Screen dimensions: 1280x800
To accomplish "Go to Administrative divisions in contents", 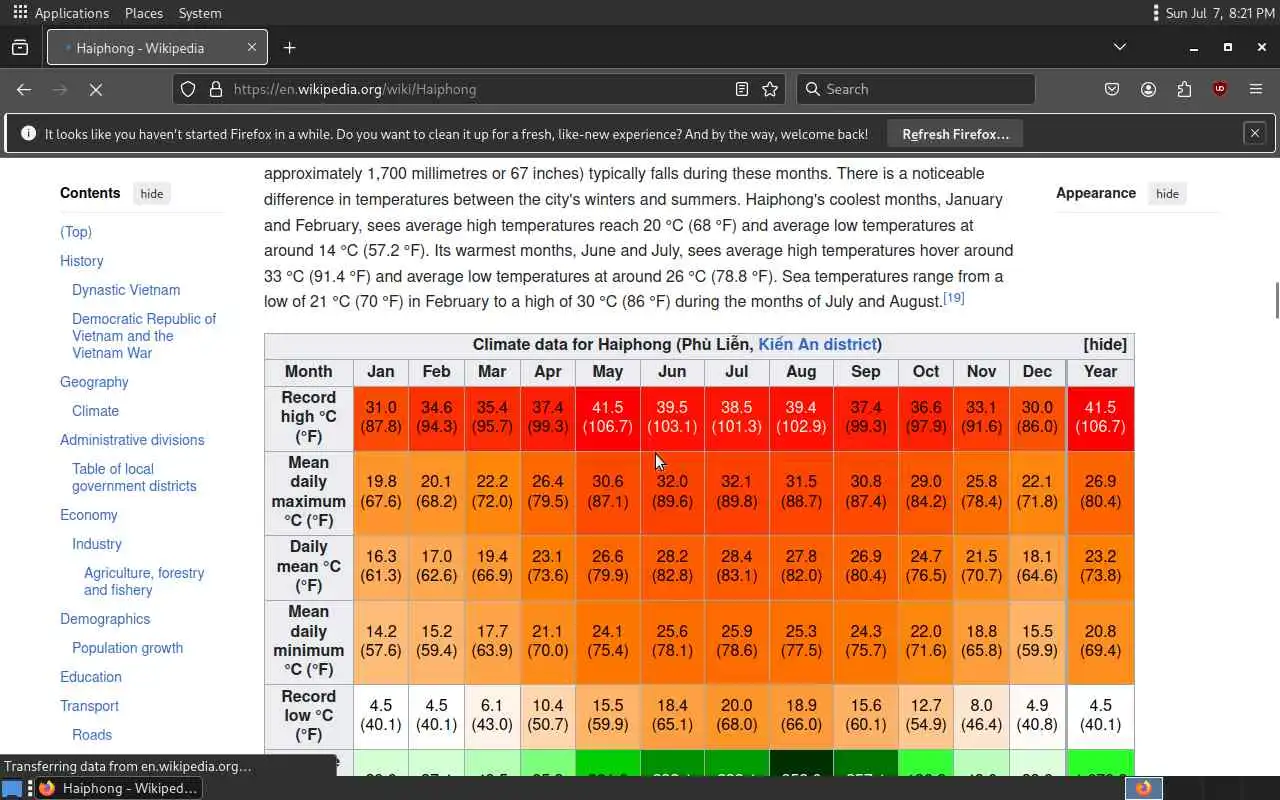I will pos(132,440).
